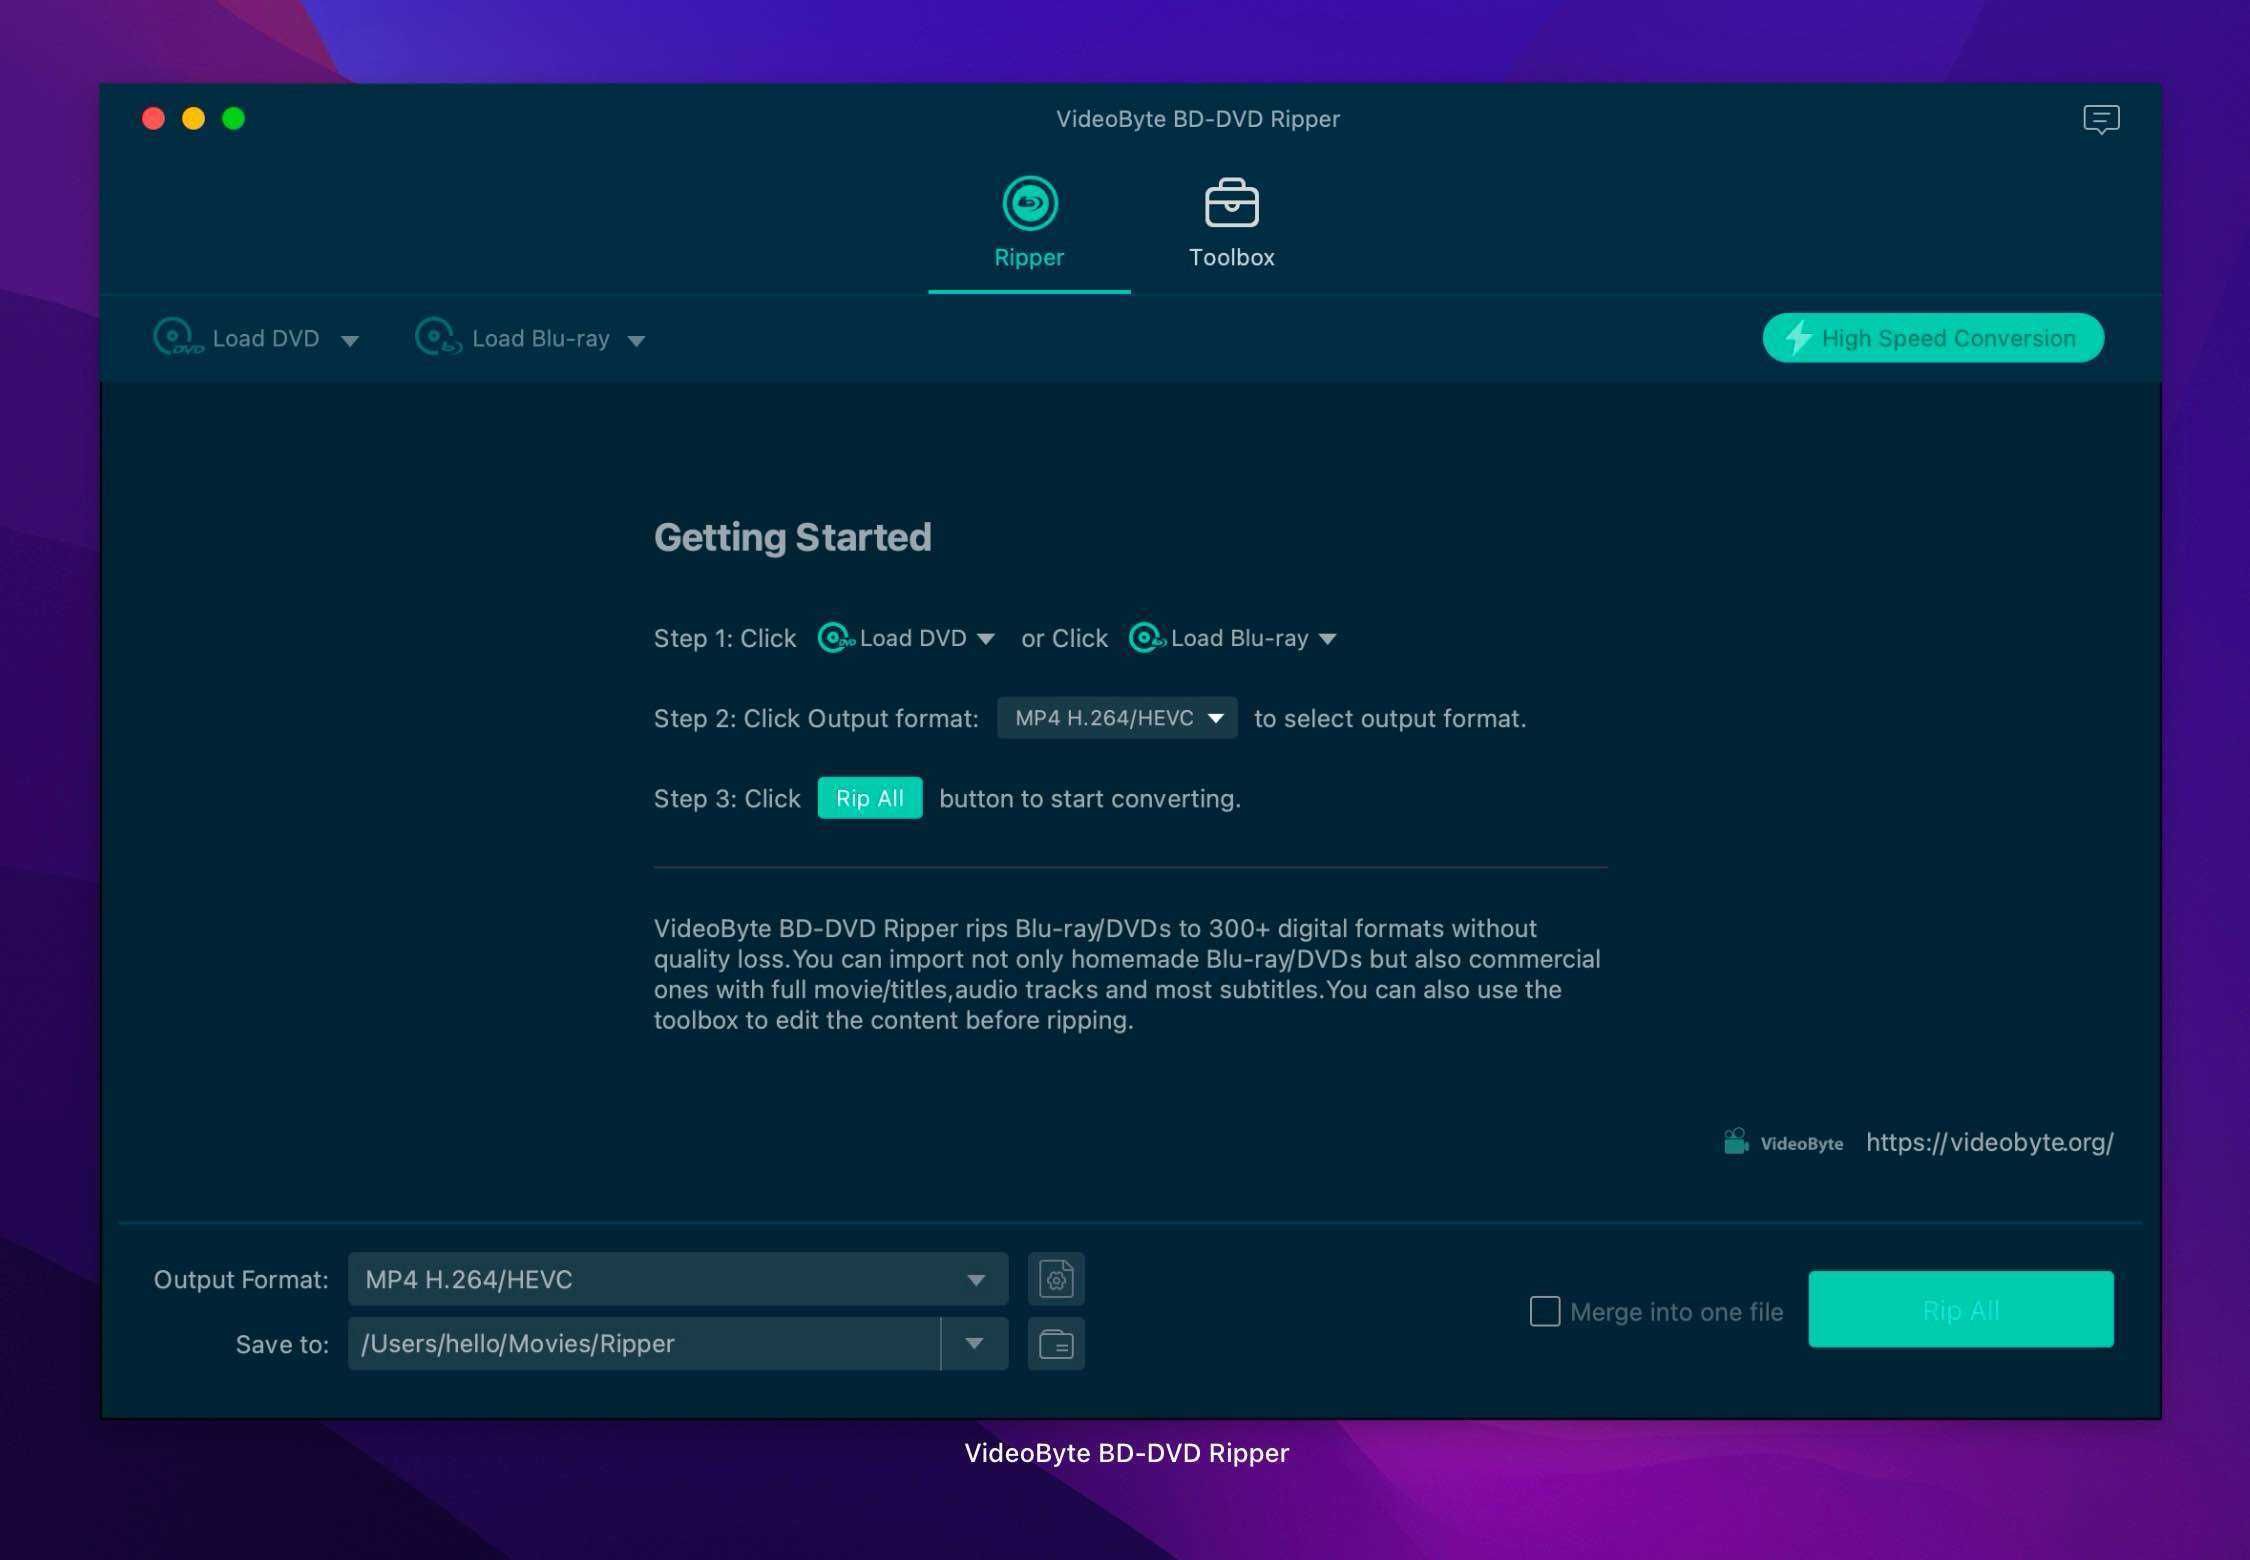2250x1560 pixels.
Task: Click the Toolbox briefcase icon
Action: (1231, 204)
